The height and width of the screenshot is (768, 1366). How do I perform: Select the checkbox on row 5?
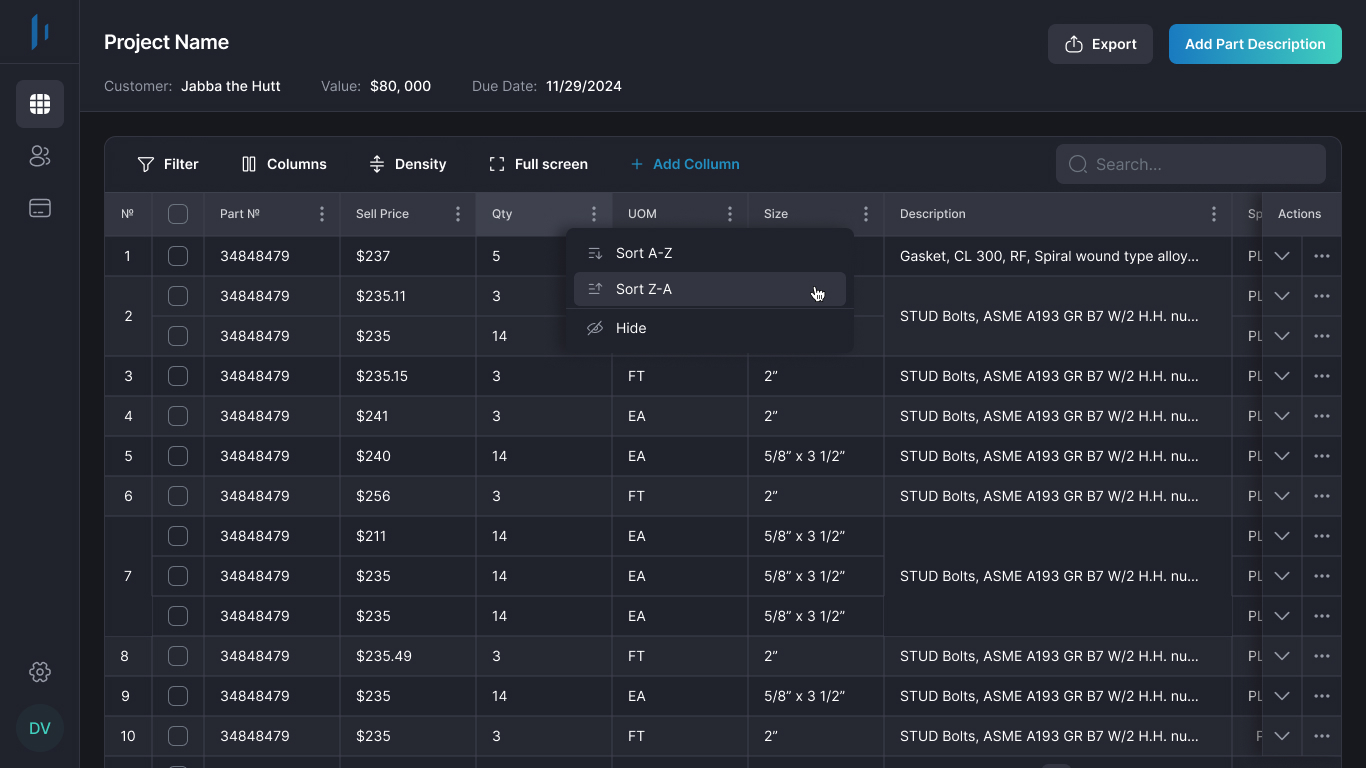point(177,456)
